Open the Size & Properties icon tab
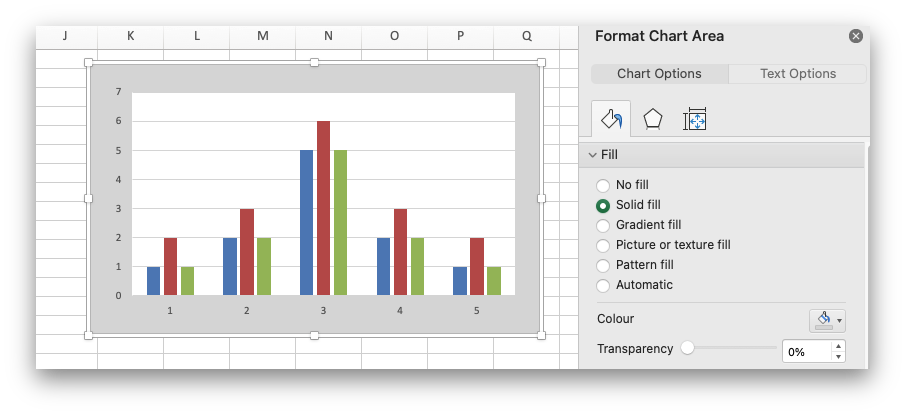This screenshot has width=906, height=415. click(x=695, y=120)
